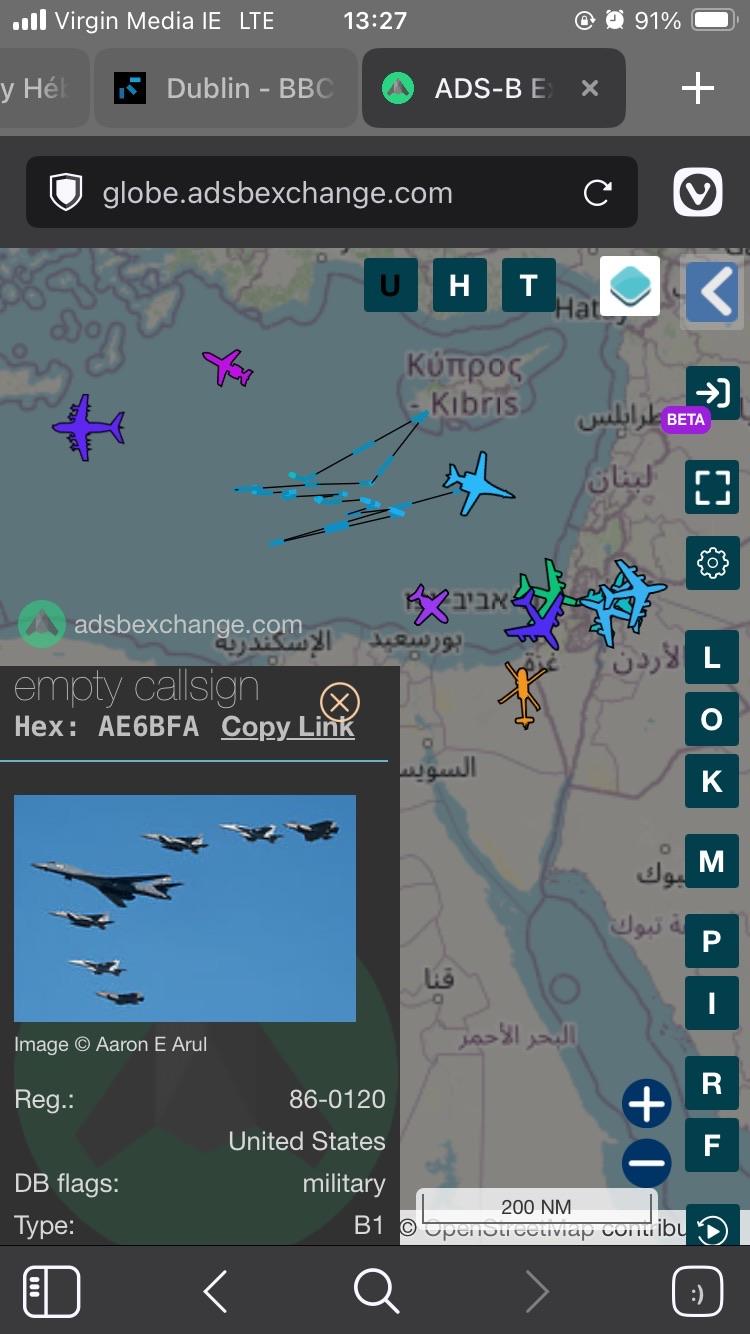The height and width of the screenshot is (1334, 750).
Task: Open the map settings gear icon
Action: pyautogui.click(x=712, y=563)
